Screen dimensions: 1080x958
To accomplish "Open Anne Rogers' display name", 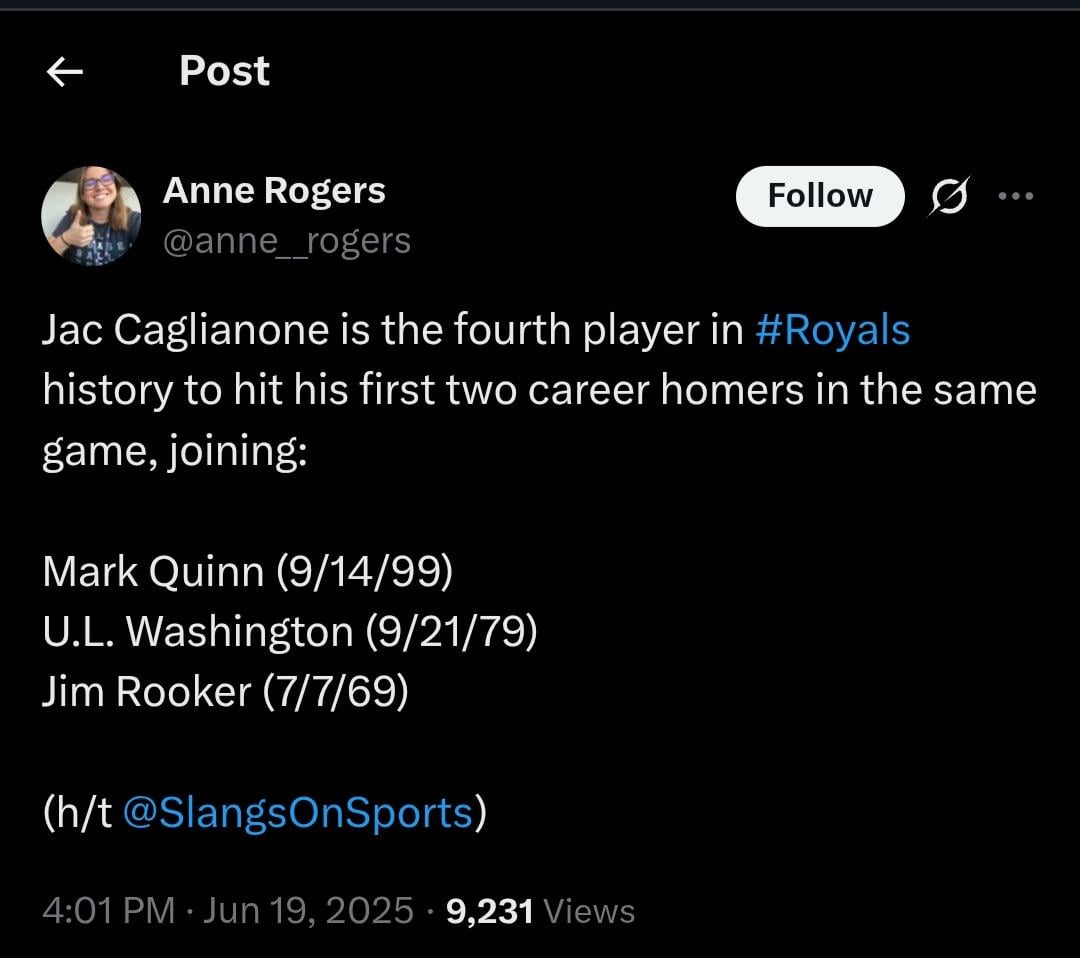I will tap(273, 190).
